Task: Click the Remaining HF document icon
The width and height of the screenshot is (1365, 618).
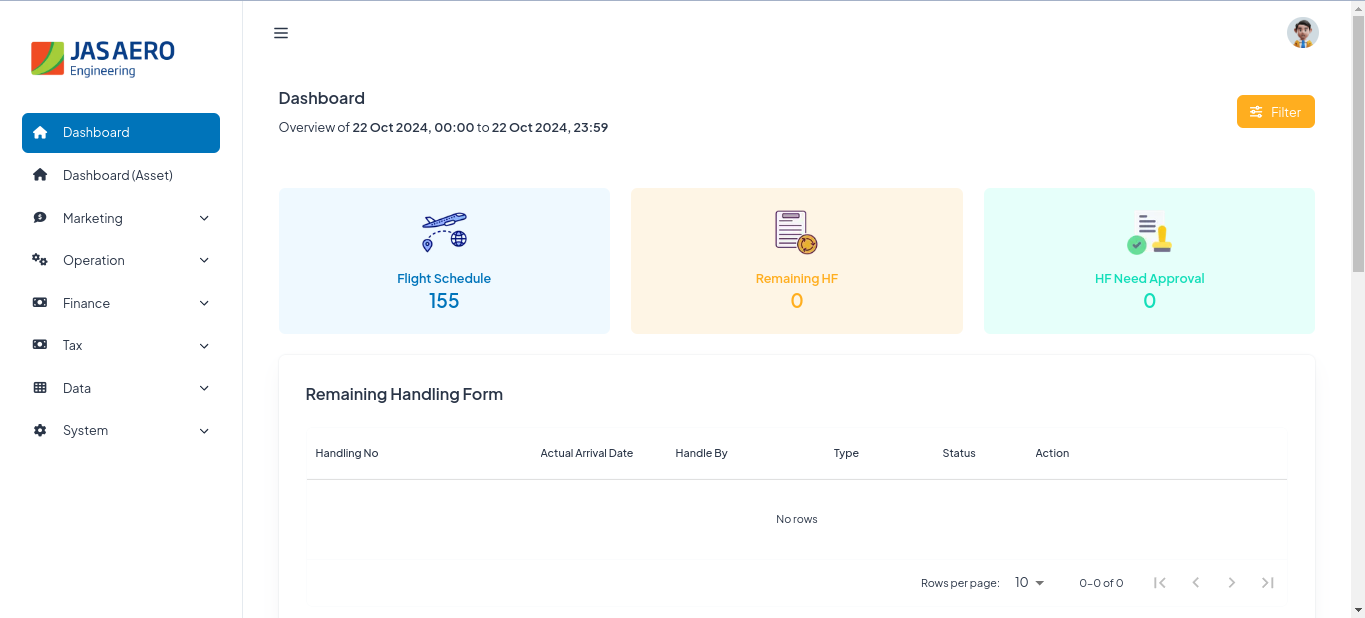Action: click(796, 232)
